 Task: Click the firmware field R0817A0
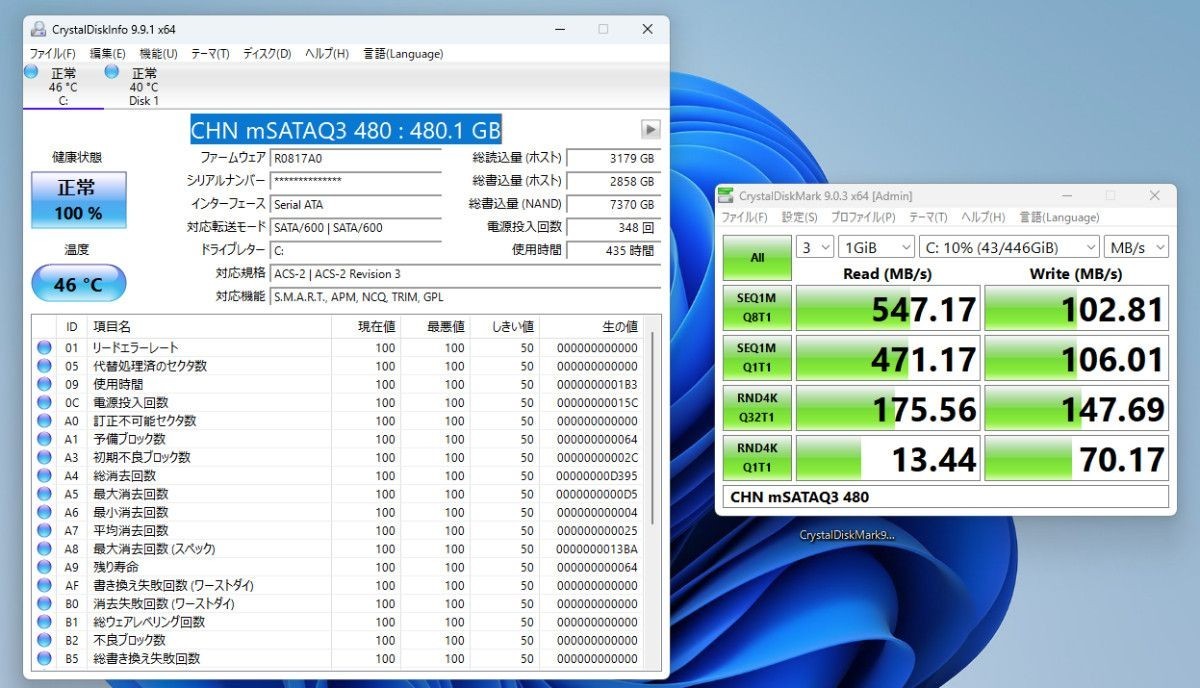pyautogui.click(x=355, y=158)
